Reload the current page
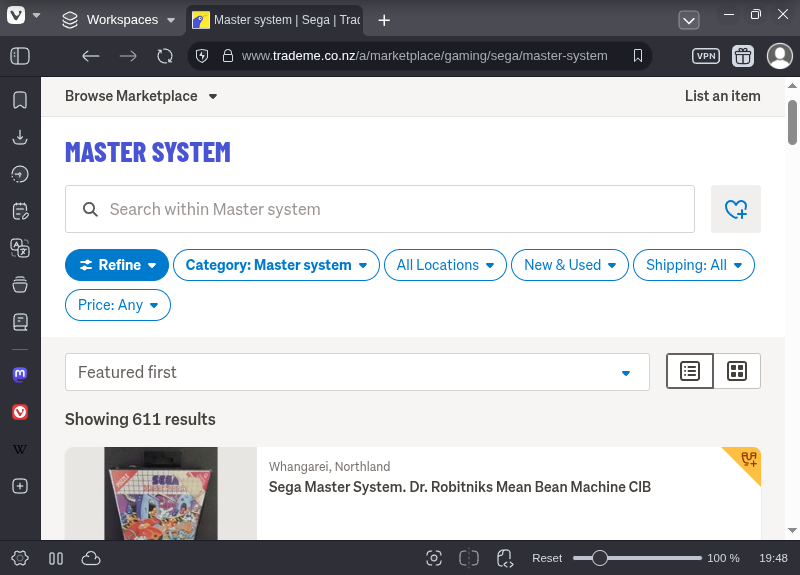This screenshot has width=800, height=575. click(x=165, y=56)
